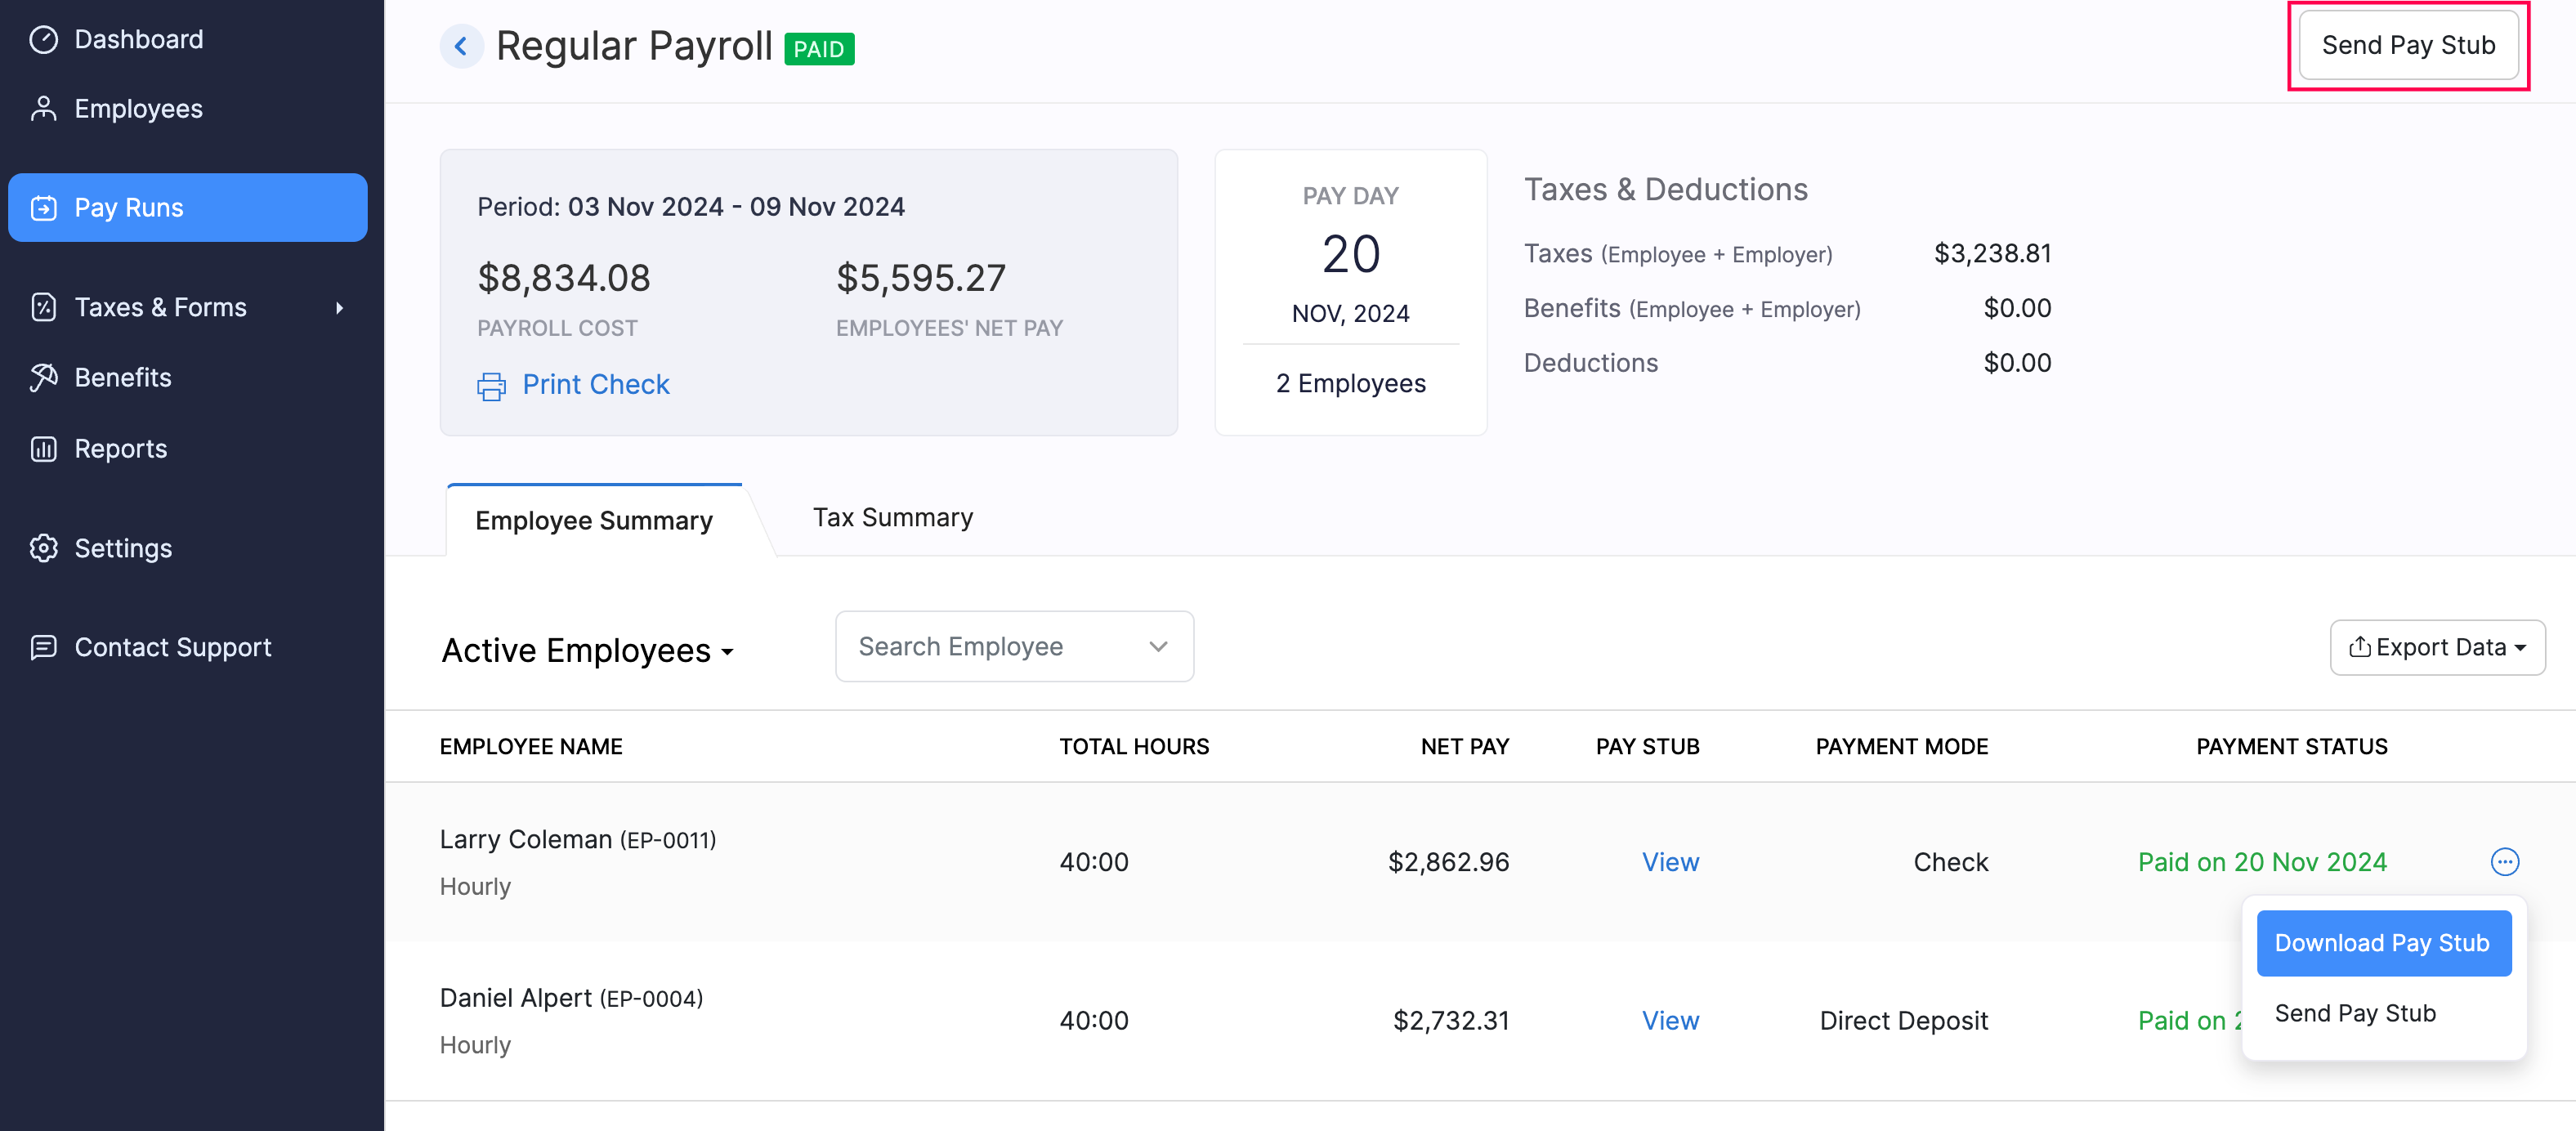The height and width of the screenshot is (1131, 2576).
Task: Select the Employee Summary tab
Action: coord(594,520)
